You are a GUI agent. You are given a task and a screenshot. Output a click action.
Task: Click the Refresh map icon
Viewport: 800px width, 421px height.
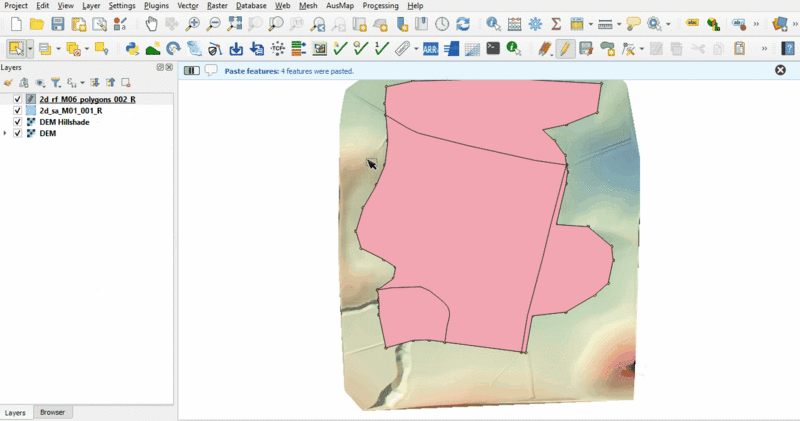click(x=462, y=24)
